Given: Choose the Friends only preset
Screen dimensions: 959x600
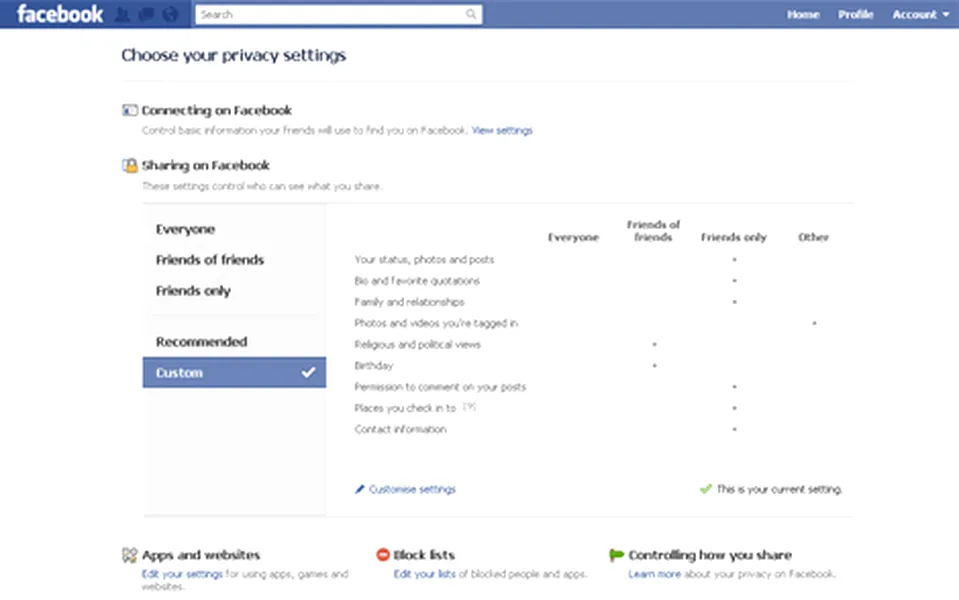Looking at the screenshot, I should tap(193, 291).
